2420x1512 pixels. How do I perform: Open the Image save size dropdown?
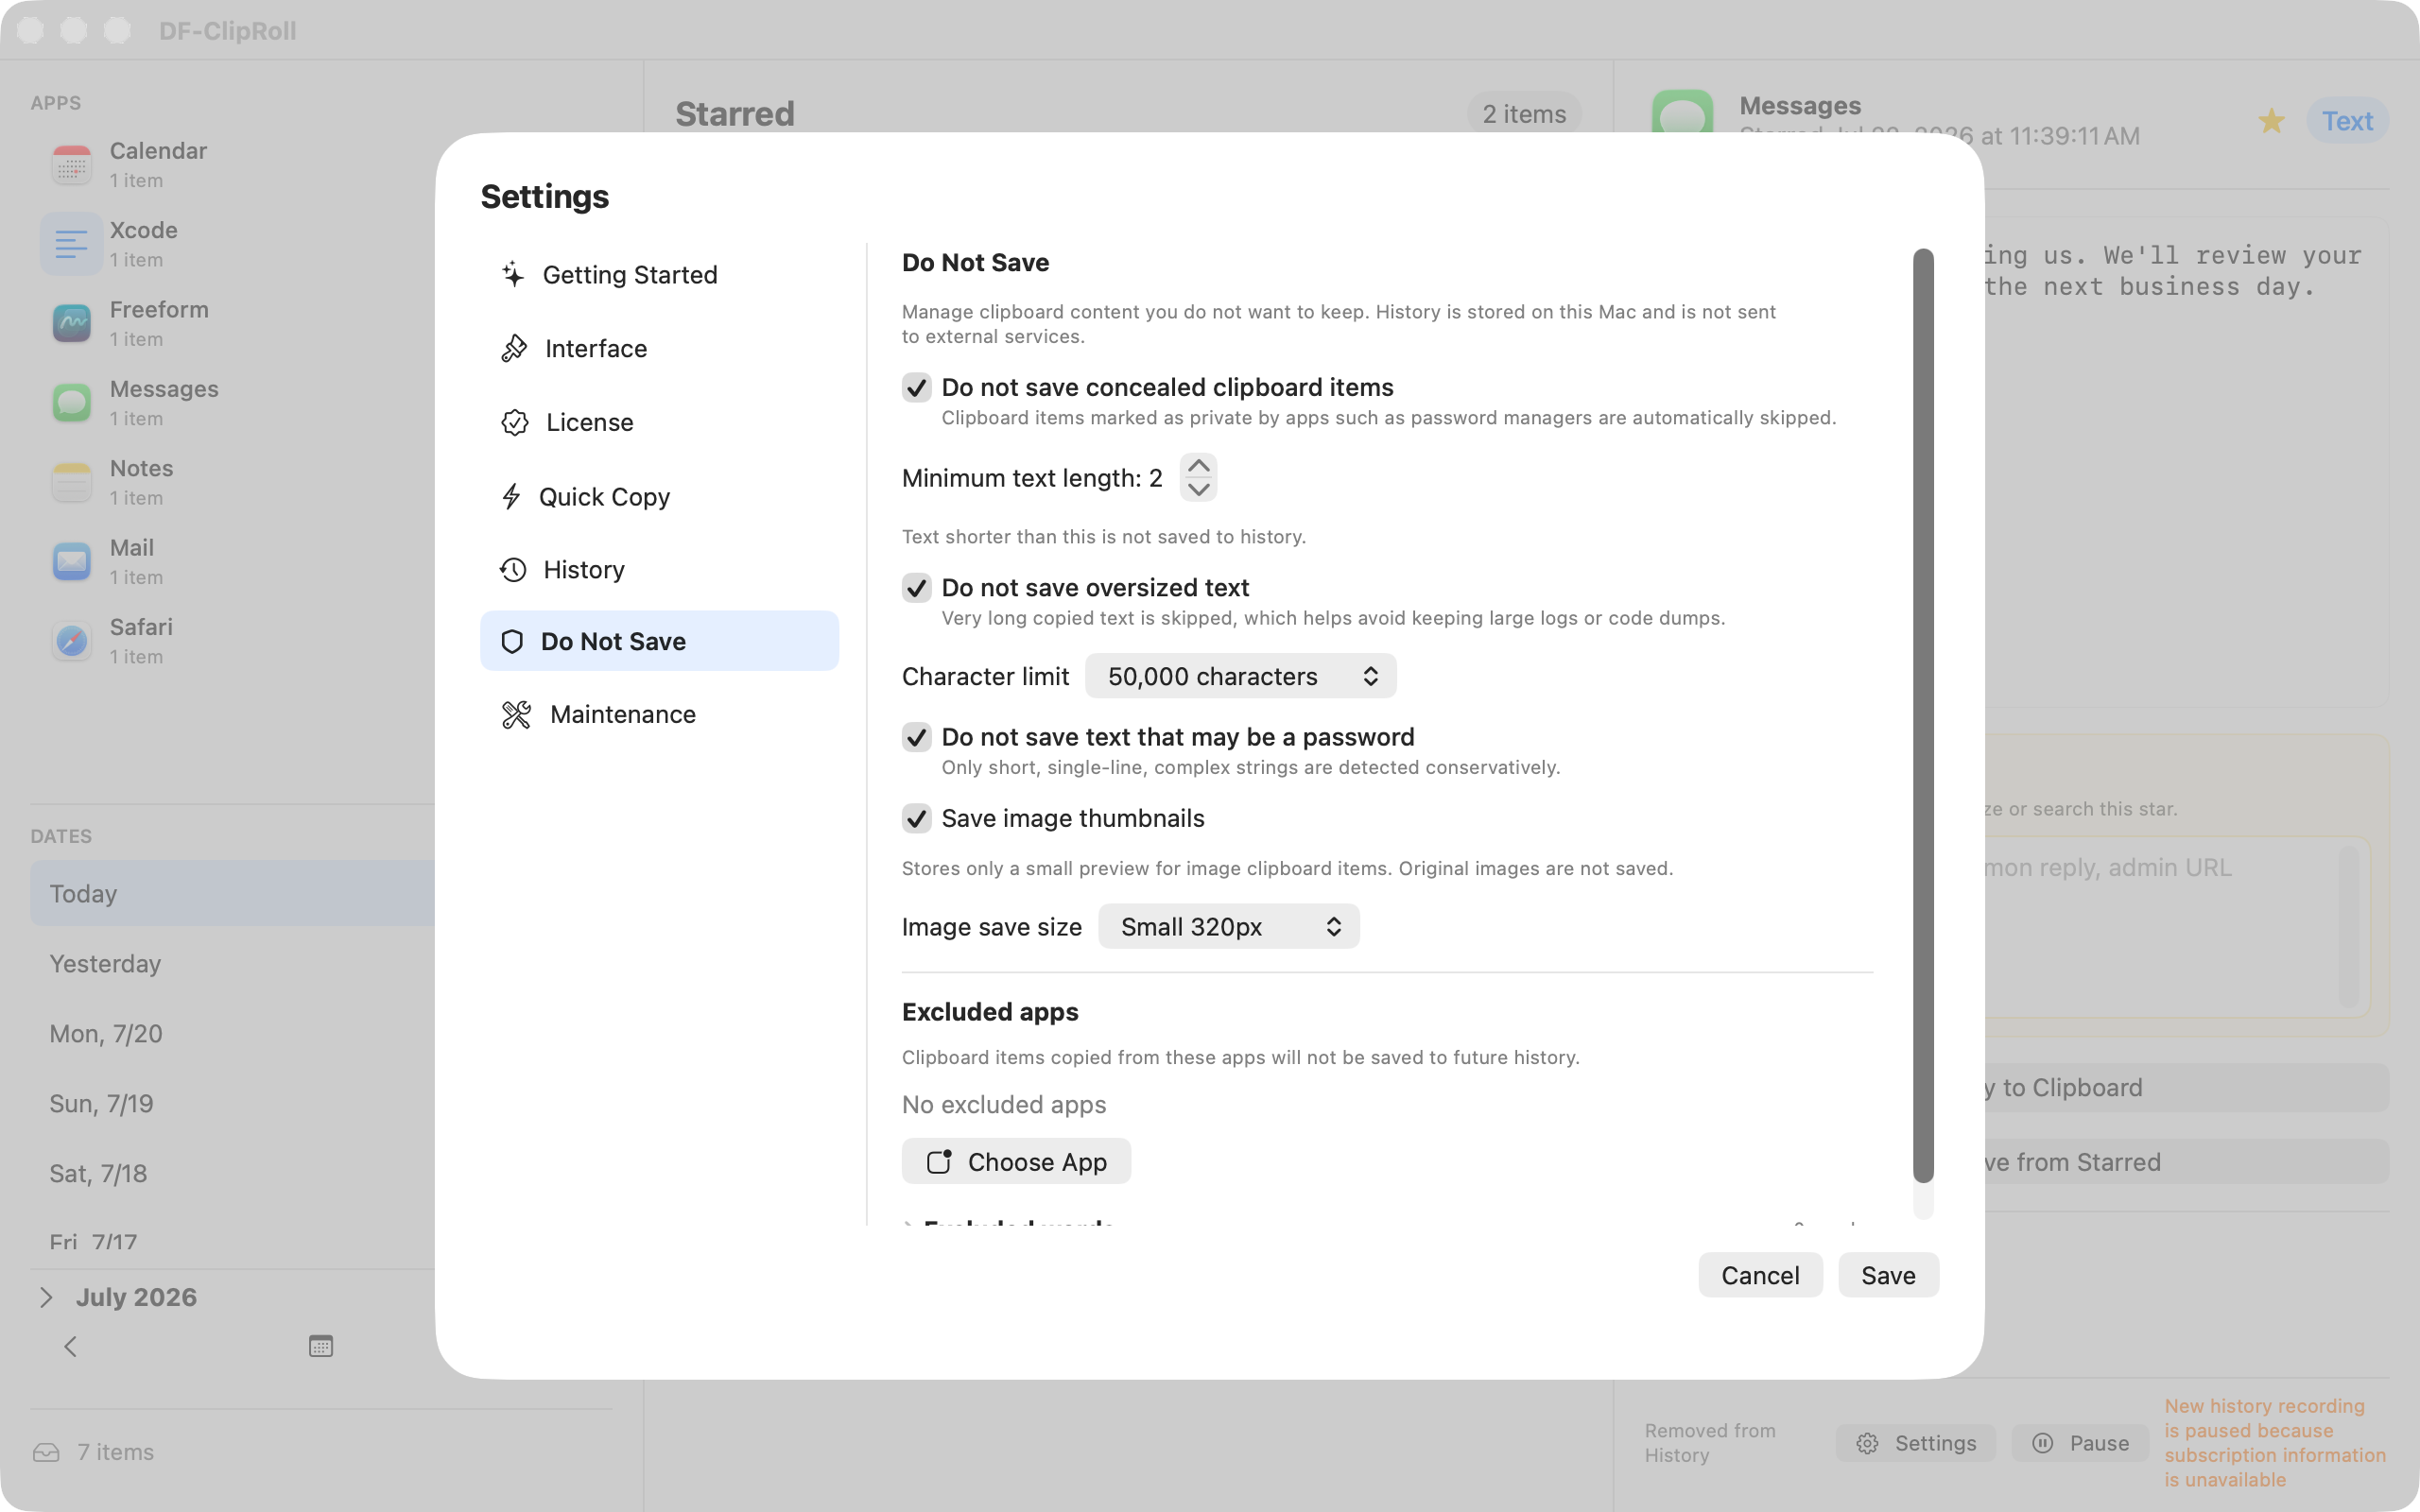(x=1228, y=926)
